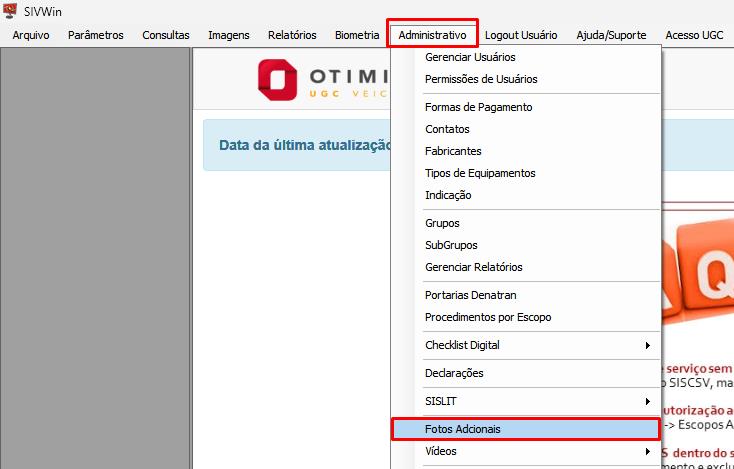Viewport: 734px width, 469px height.
Task: Expand the SISLIT submenu arrow
Action: pyautogui.click(x=648, y=402)
